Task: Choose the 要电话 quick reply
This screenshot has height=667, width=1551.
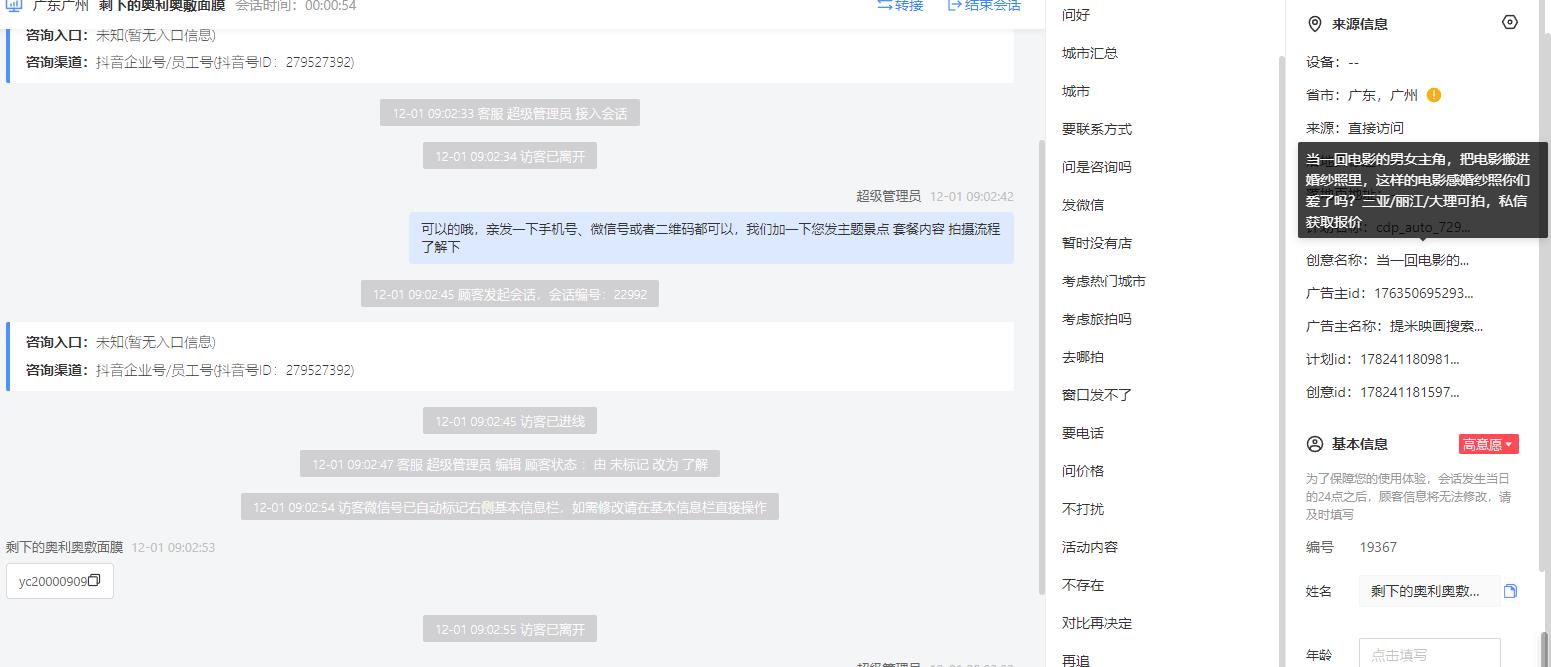Action: tap(1083, 433)
